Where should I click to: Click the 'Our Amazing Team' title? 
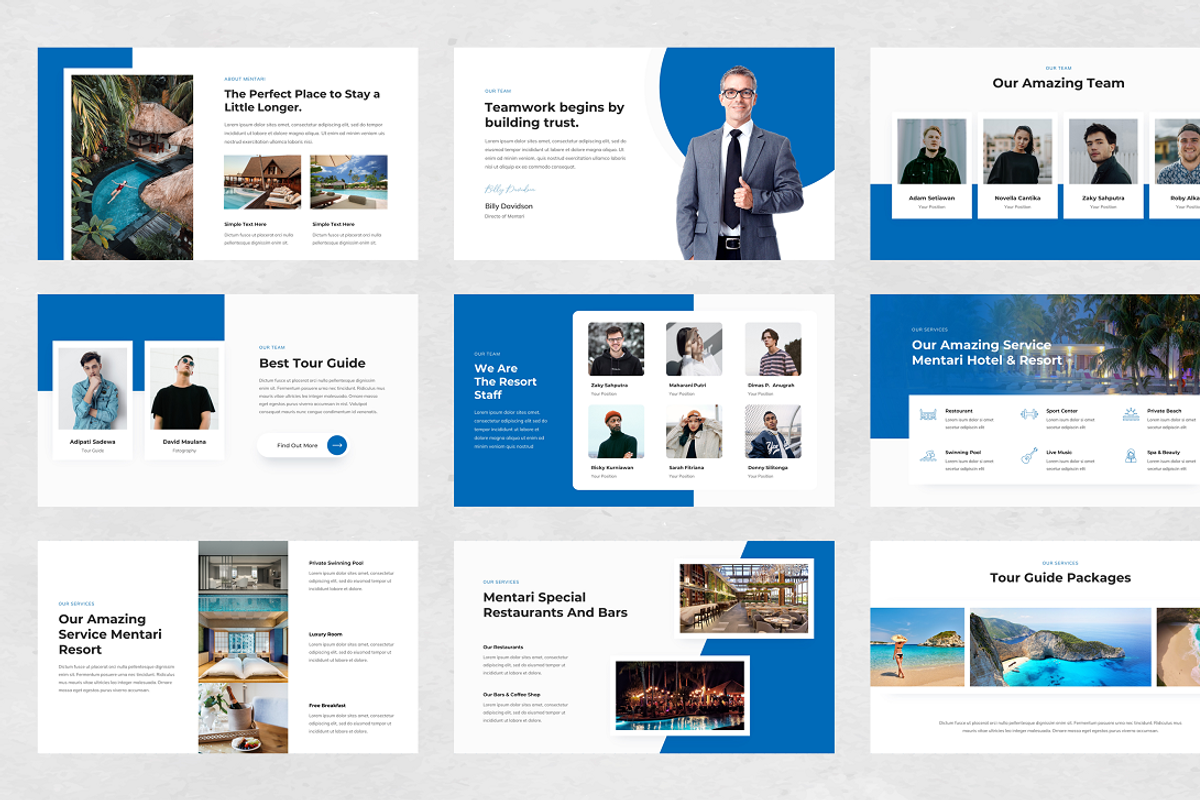pos(1058,83)
